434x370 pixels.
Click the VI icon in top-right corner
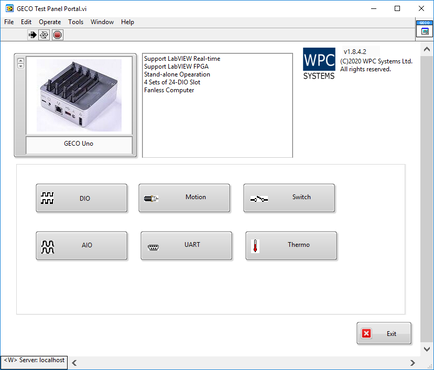coord(425,29)
